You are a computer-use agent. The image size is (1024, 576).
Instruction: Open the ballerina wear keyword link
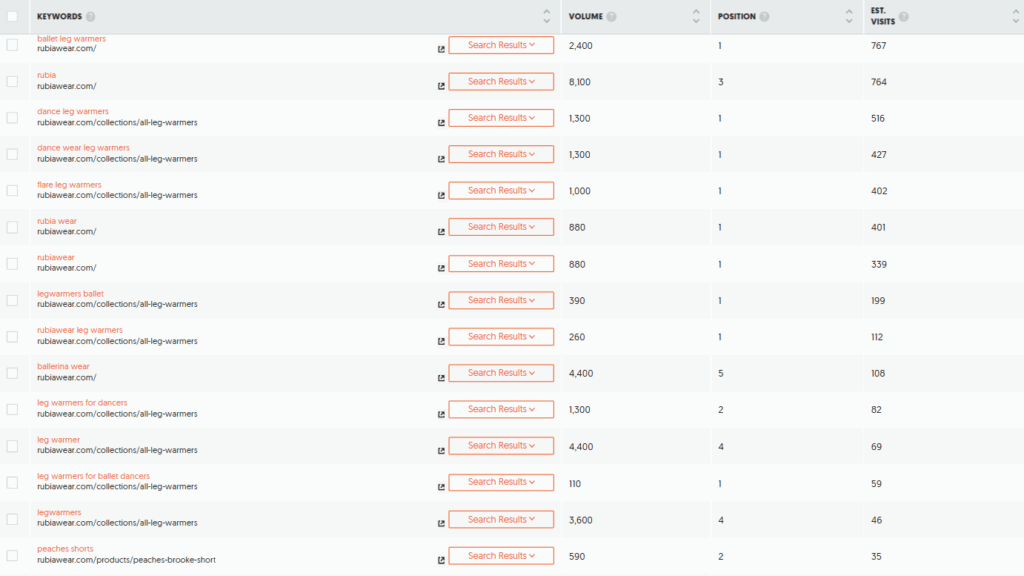point(63,366)
